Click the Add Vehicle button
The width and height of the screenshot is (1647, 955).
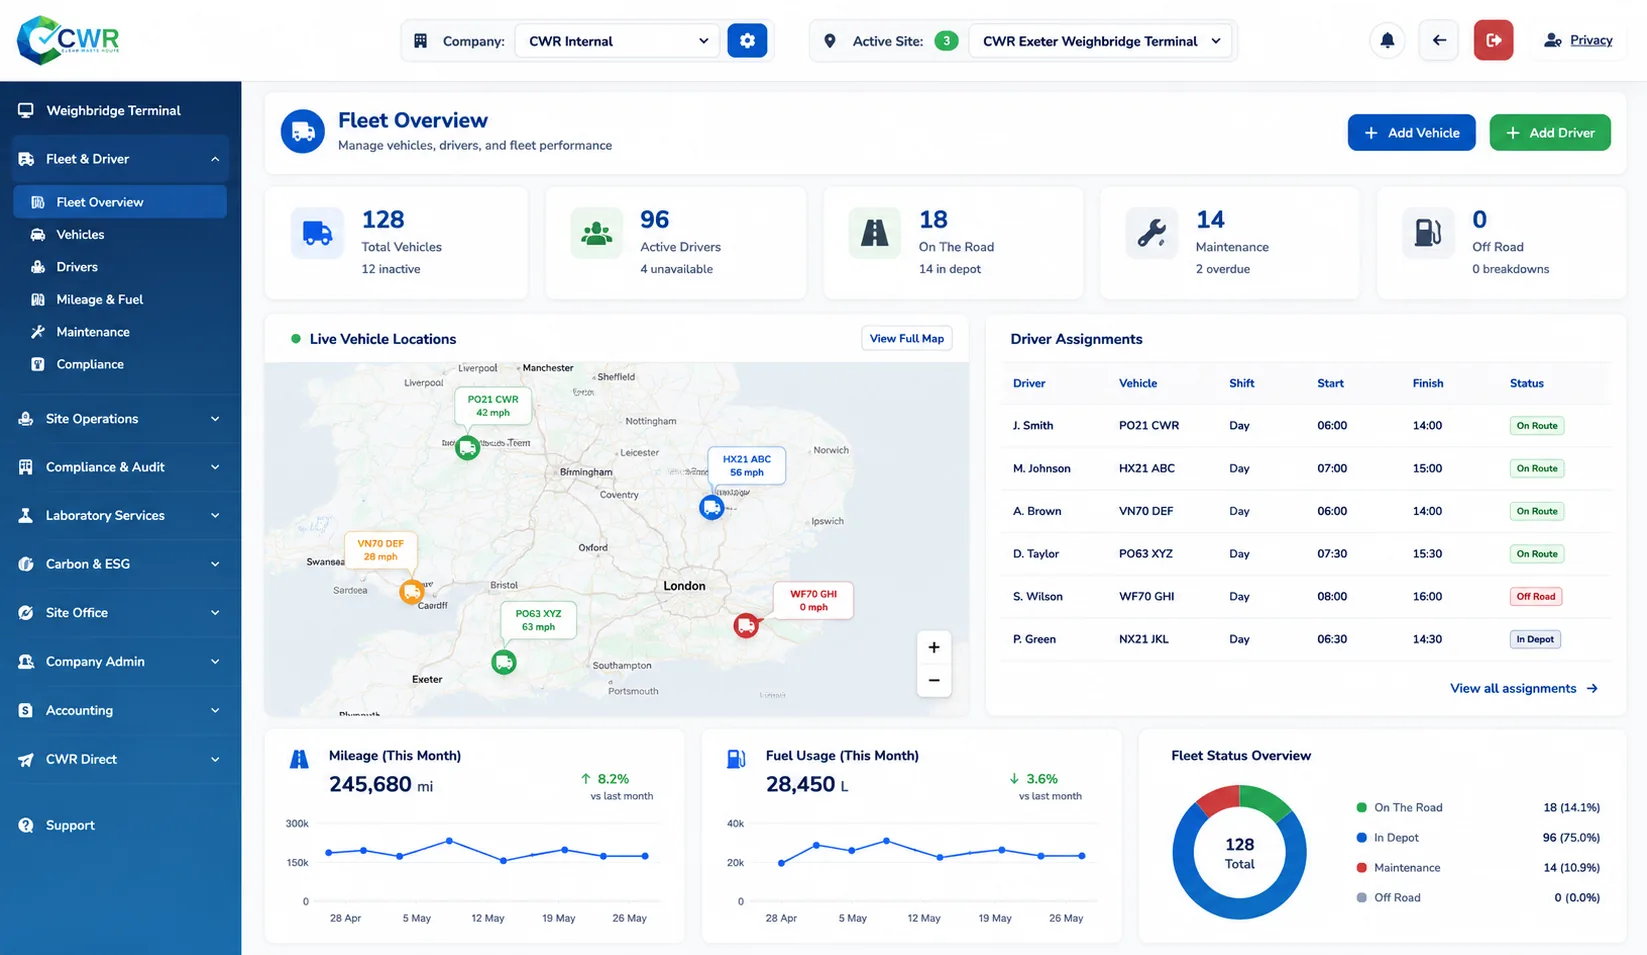coord(1411,133)
